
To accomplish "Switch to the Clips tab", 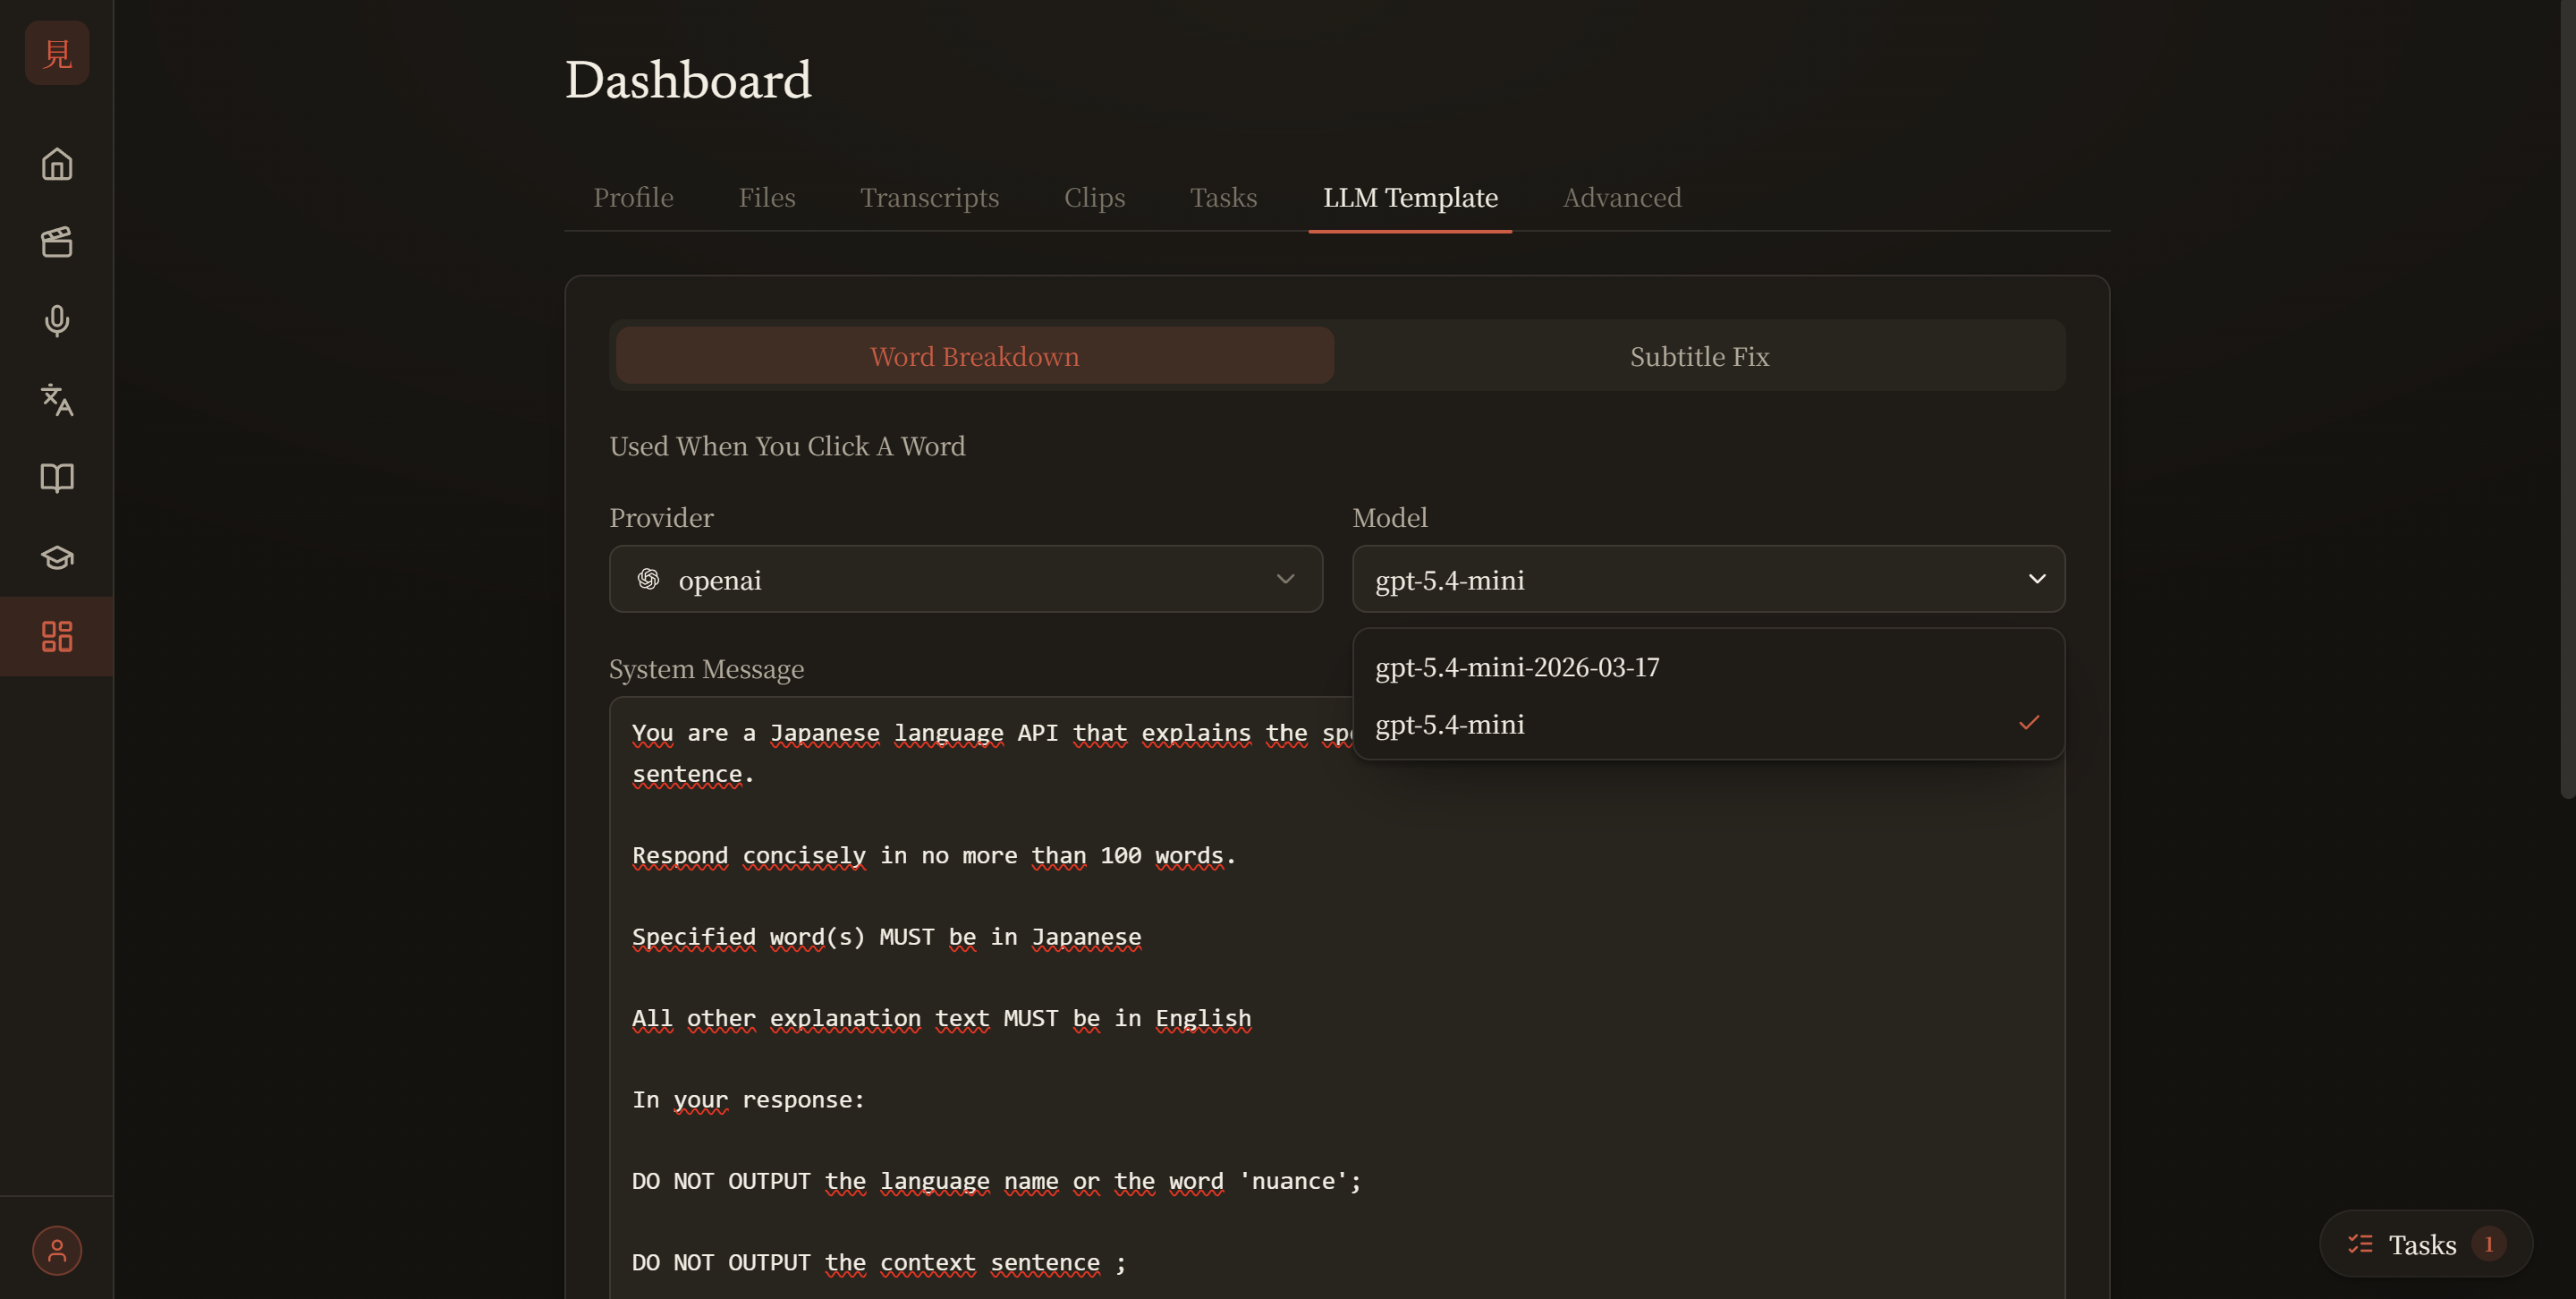I will point(1094,197).
